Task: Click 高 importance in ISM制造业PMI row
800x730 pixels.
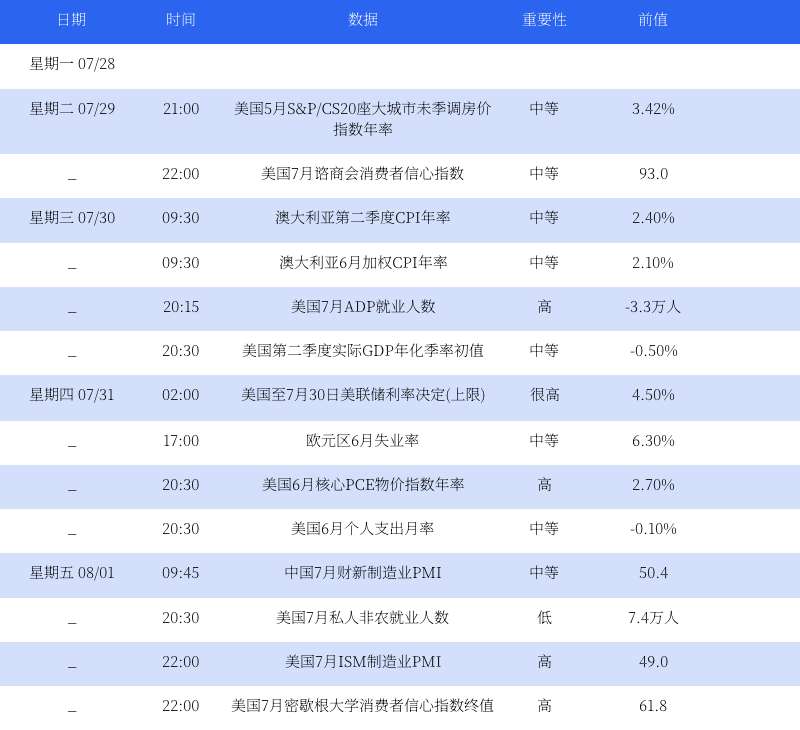Action: click(544, 662)
